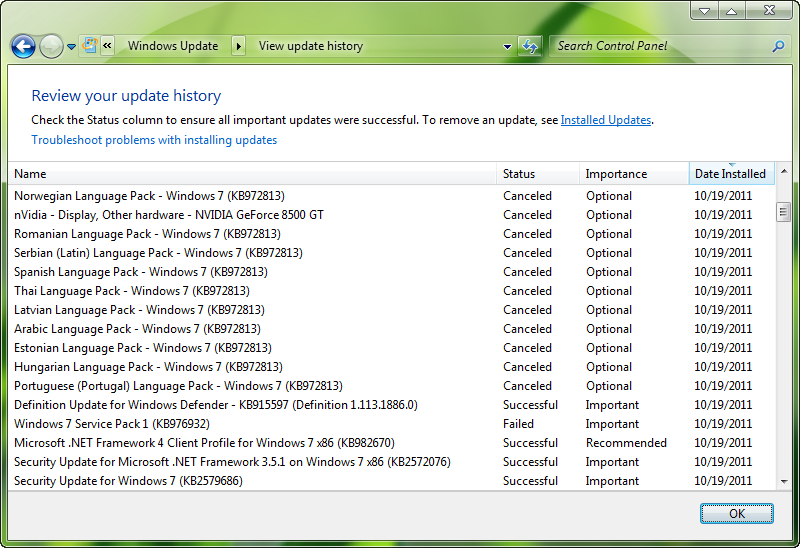Screen dimensions: 800x548
Task: Select Thai Language Pack row
Action: click(392, 291)
